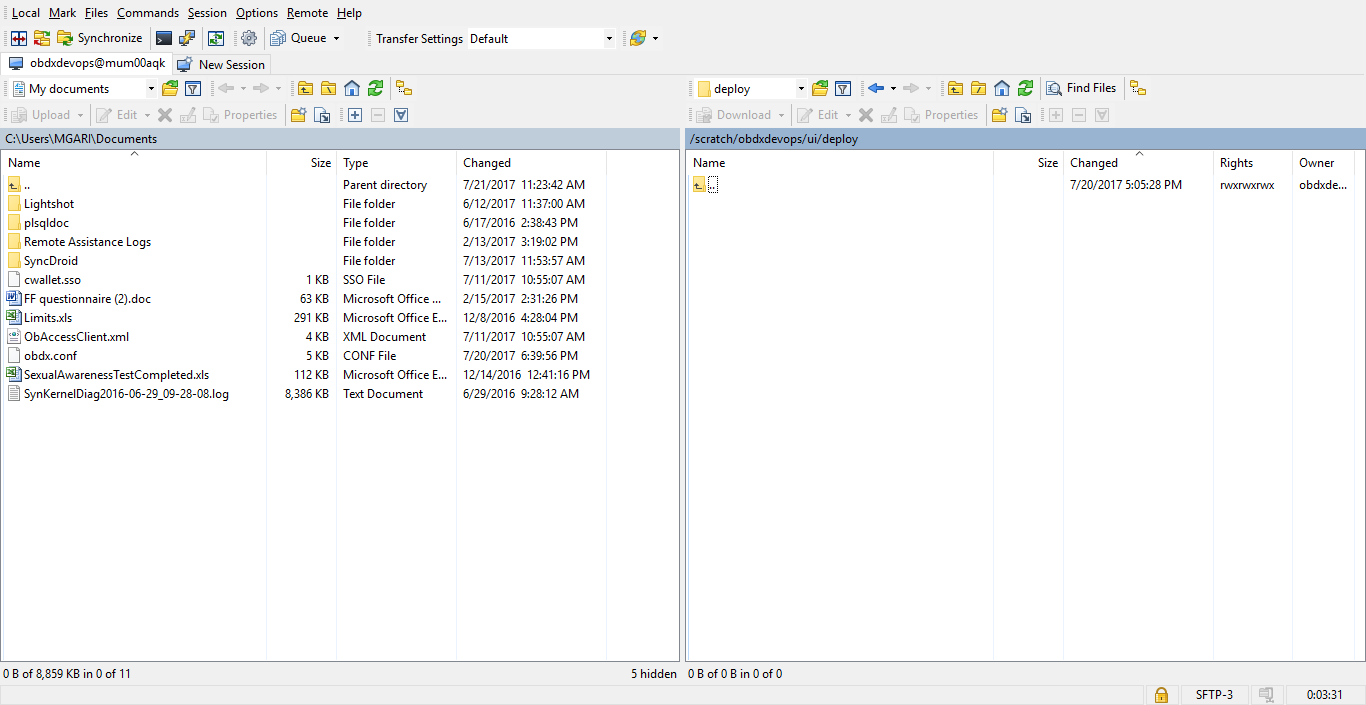Refresh the remote deploy directory

[x=1025, y=88]
